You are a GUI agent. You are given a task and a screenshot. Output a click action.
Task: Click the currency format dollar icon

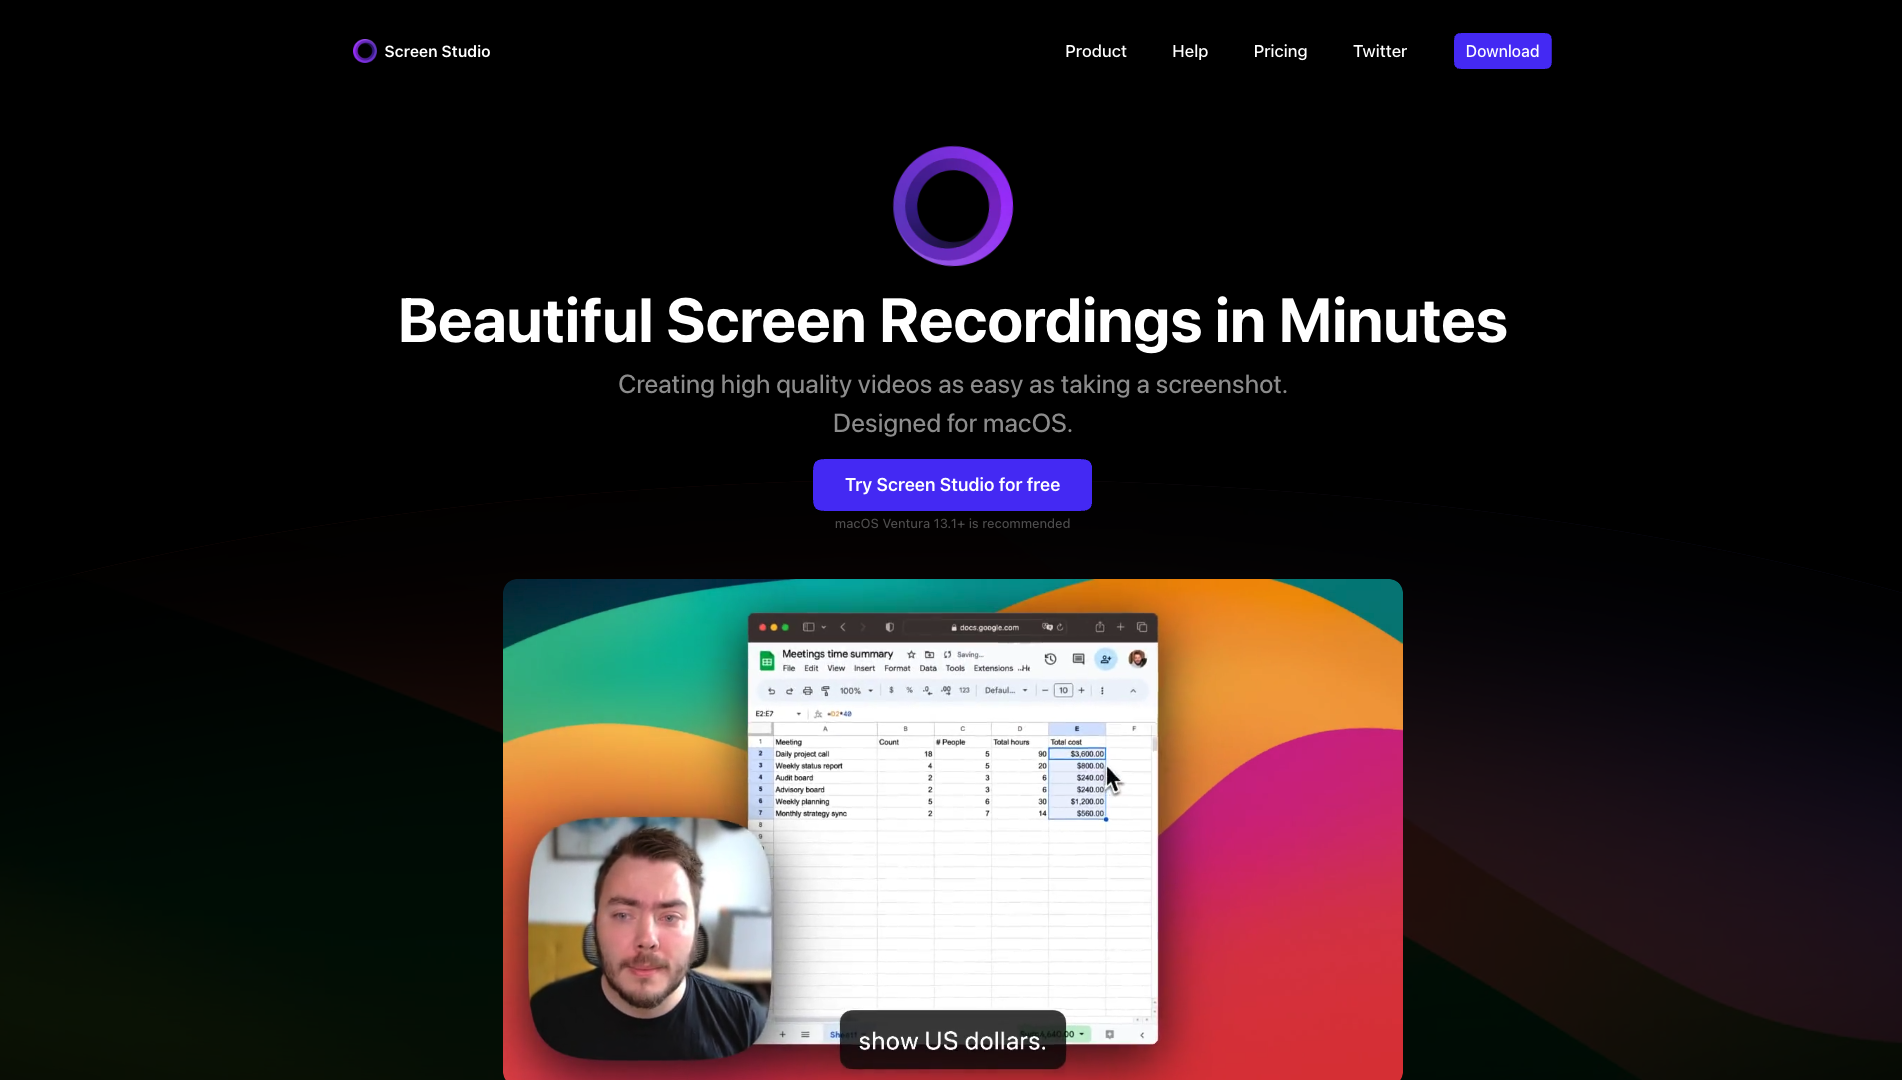(891, 690)
